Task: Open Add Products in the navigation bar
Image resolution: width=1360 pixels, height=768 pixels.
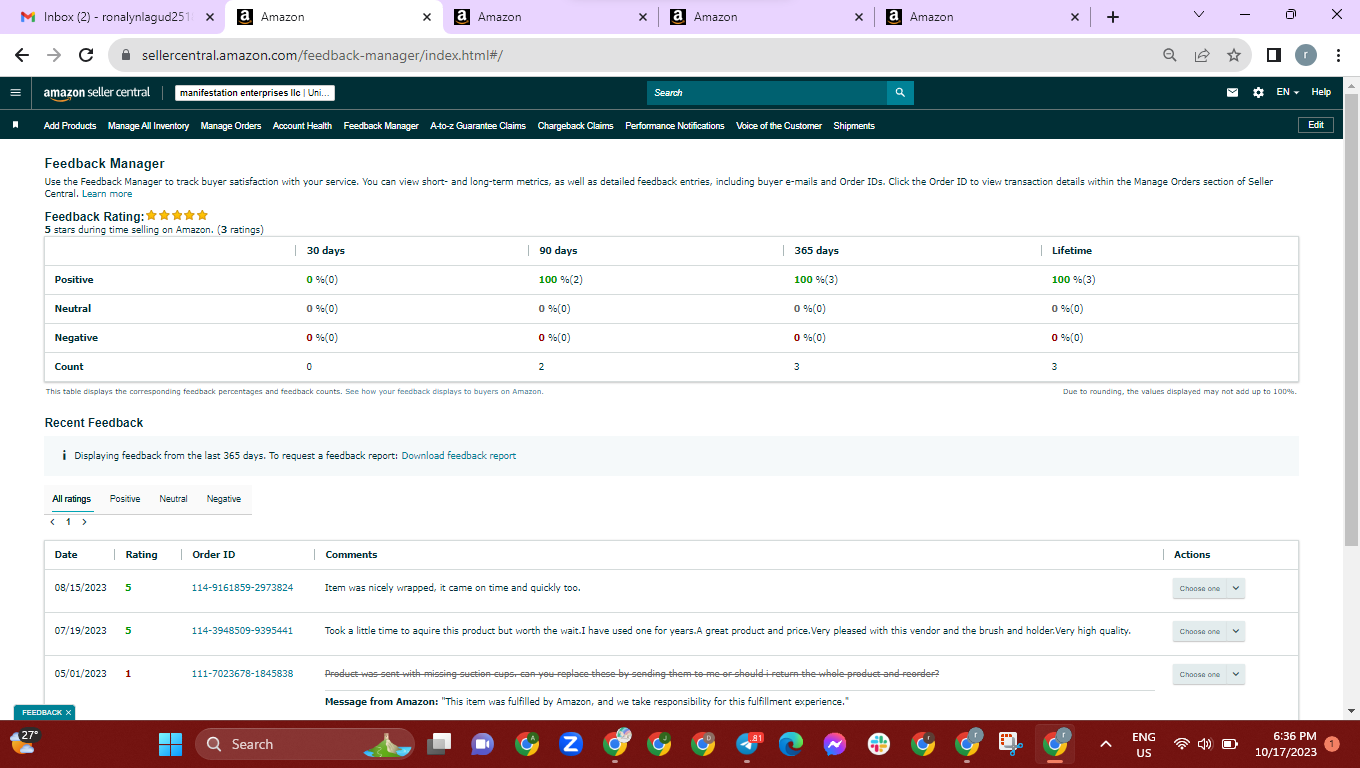Action: [70, 126]
